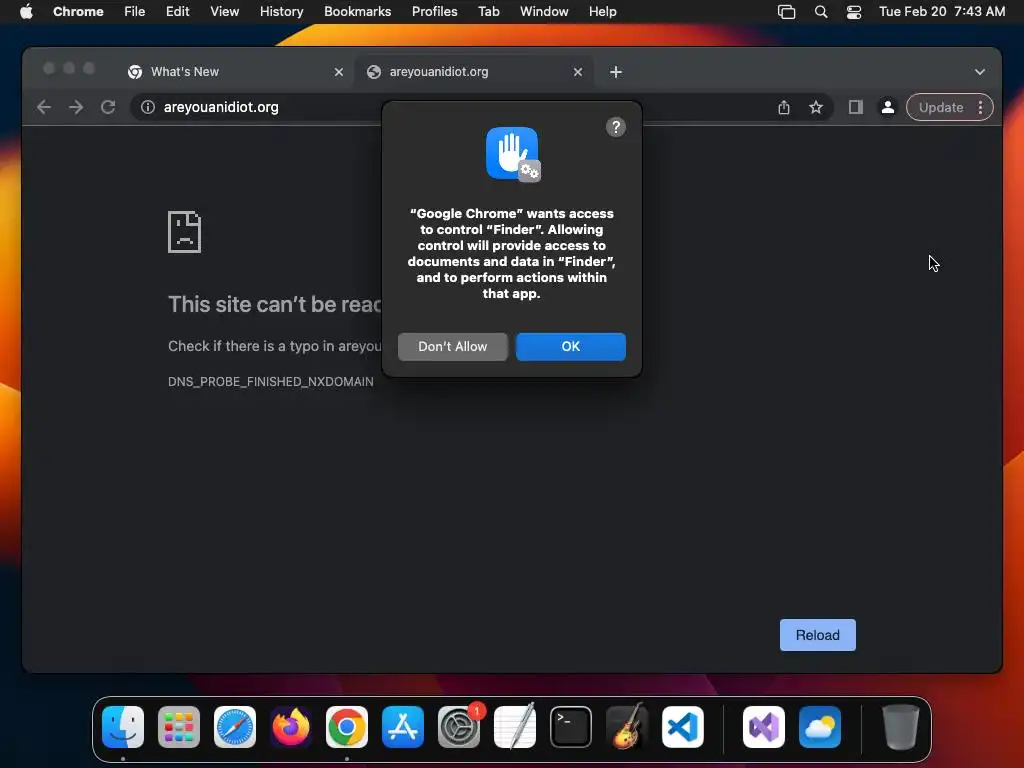This screenshot has height=768, width=1024.
Task: Open the Apple menu
Action: (26, 12)
